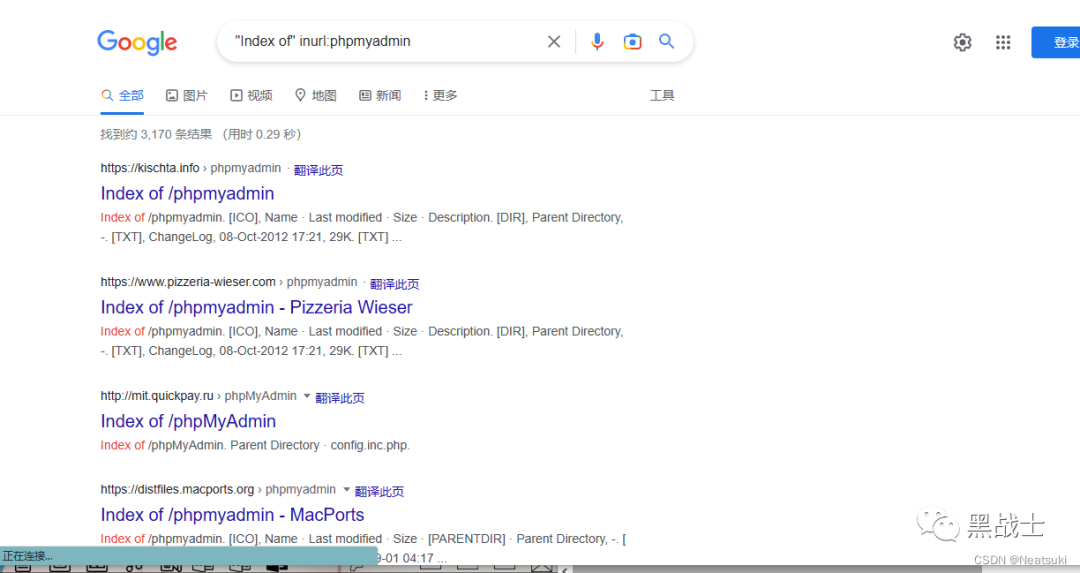
Task: Open Index of /phpmyadmin - Pizzeria Wieser
Action: coord(256,307)
